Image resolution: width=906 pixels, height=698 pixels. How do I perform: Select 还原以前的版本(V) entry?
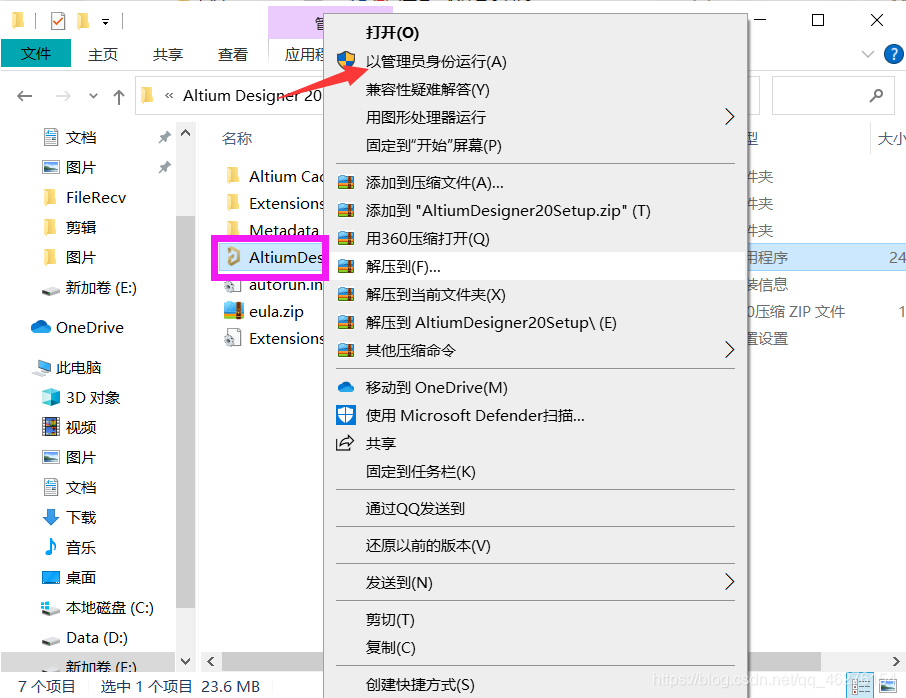pos(428,545)
